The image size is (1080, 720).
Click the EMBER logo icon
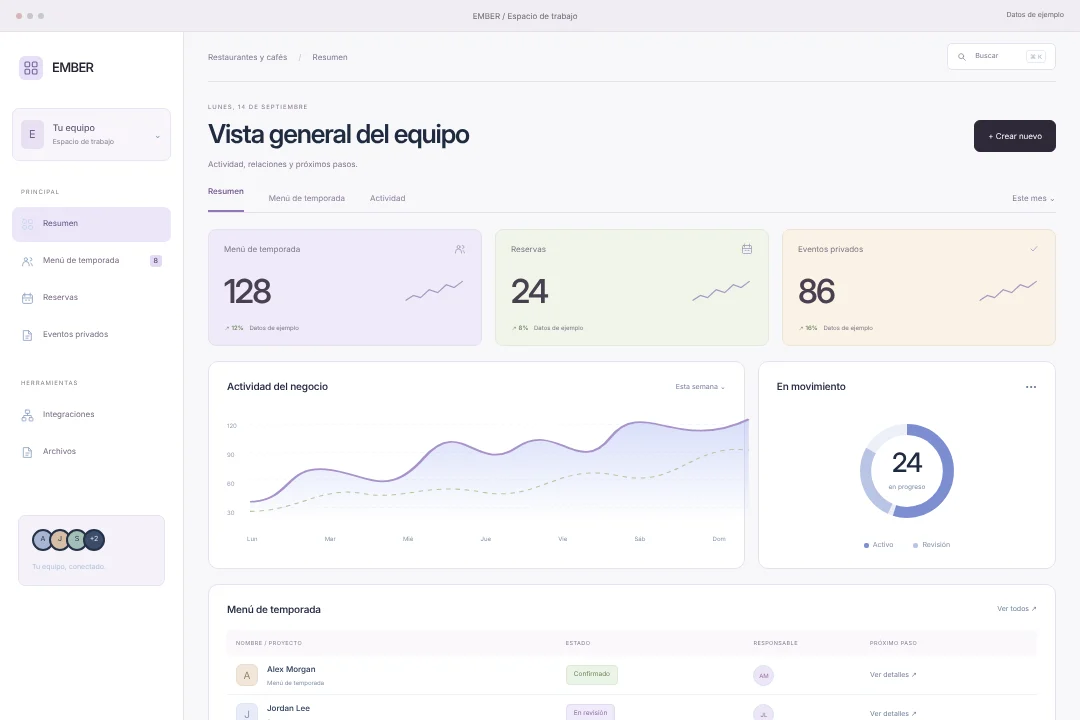pyautogui.click(x=31, y=68)
